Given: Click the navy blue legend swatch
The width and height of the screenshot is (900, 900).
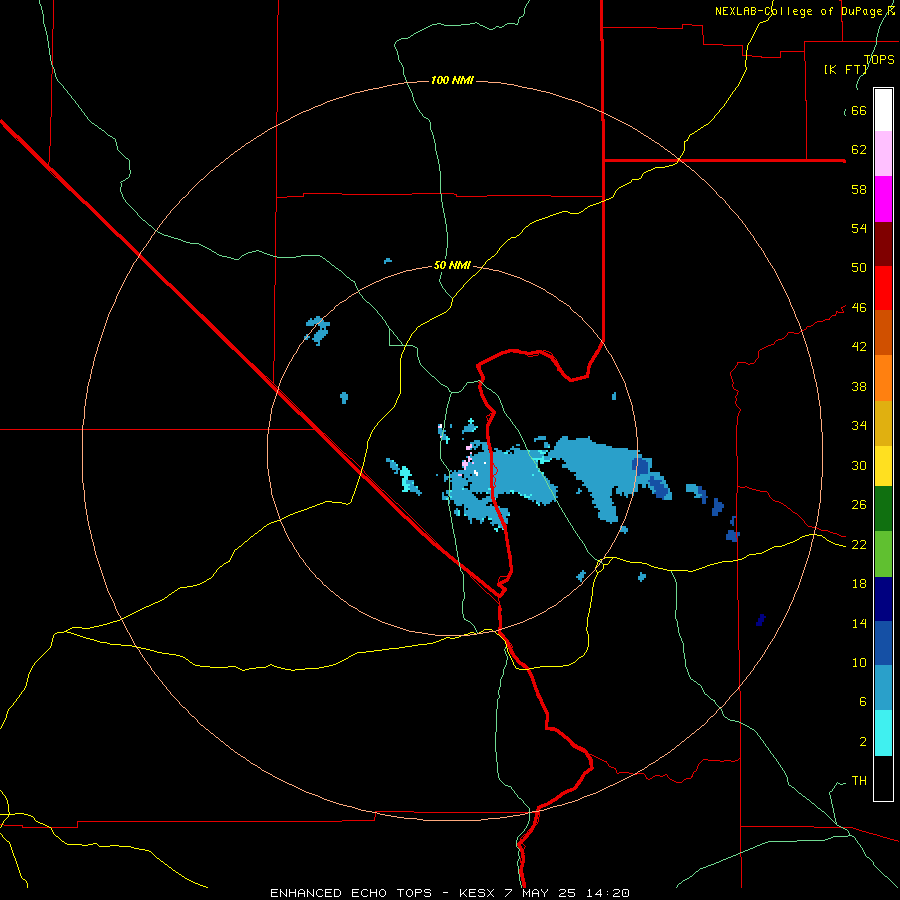Looking at the screenshot, I should click(x=883, y=599).
